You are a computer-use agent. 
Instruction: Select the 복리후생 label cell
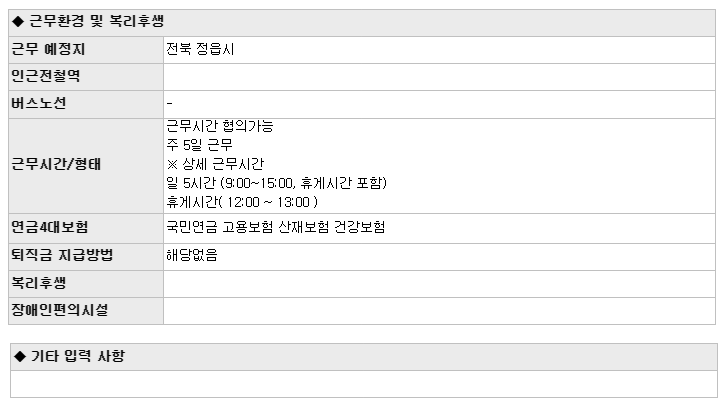coord(86,284)
